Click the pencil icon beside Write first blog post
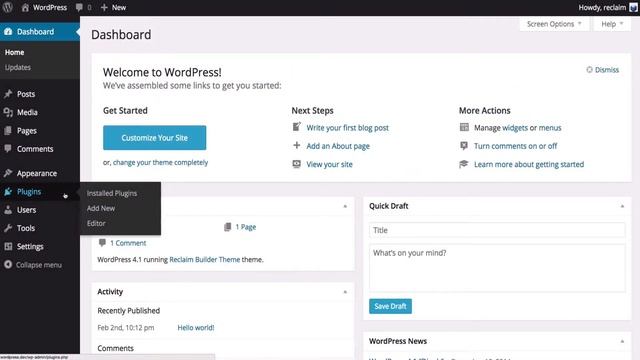The image size is (640, 360). (x=297, y=127)
